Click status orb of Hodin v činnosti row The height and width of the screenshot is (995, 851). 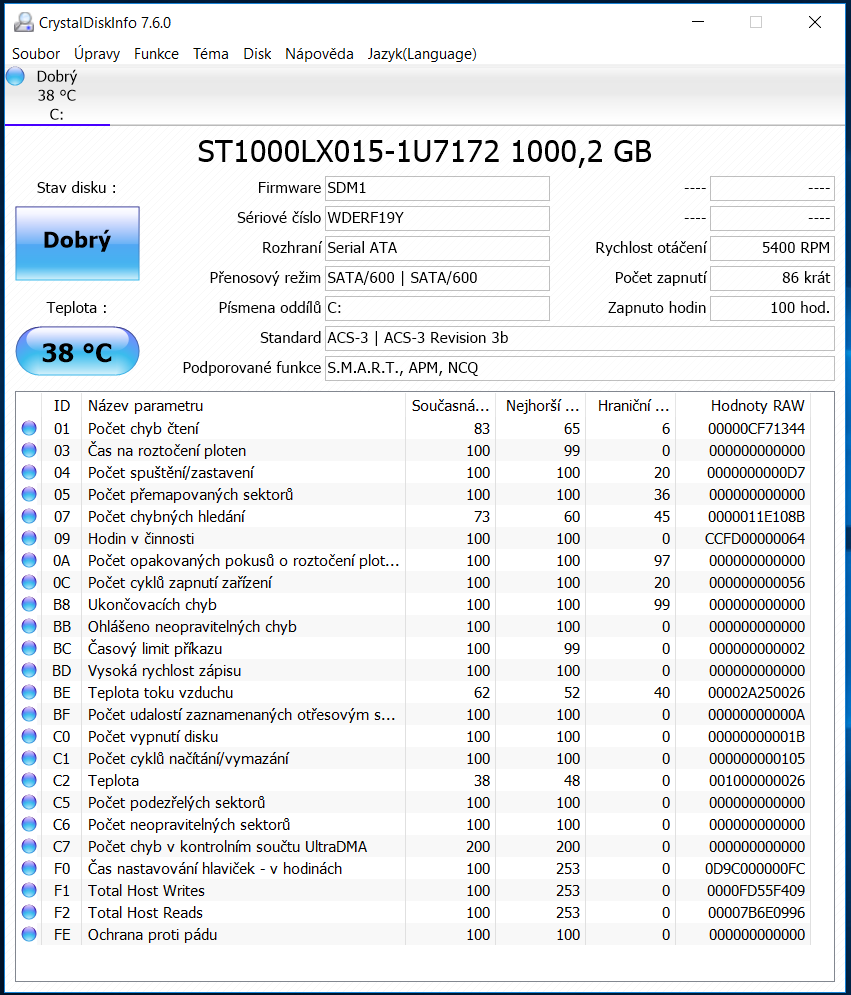pyautogui.click(x=29, y=539)
